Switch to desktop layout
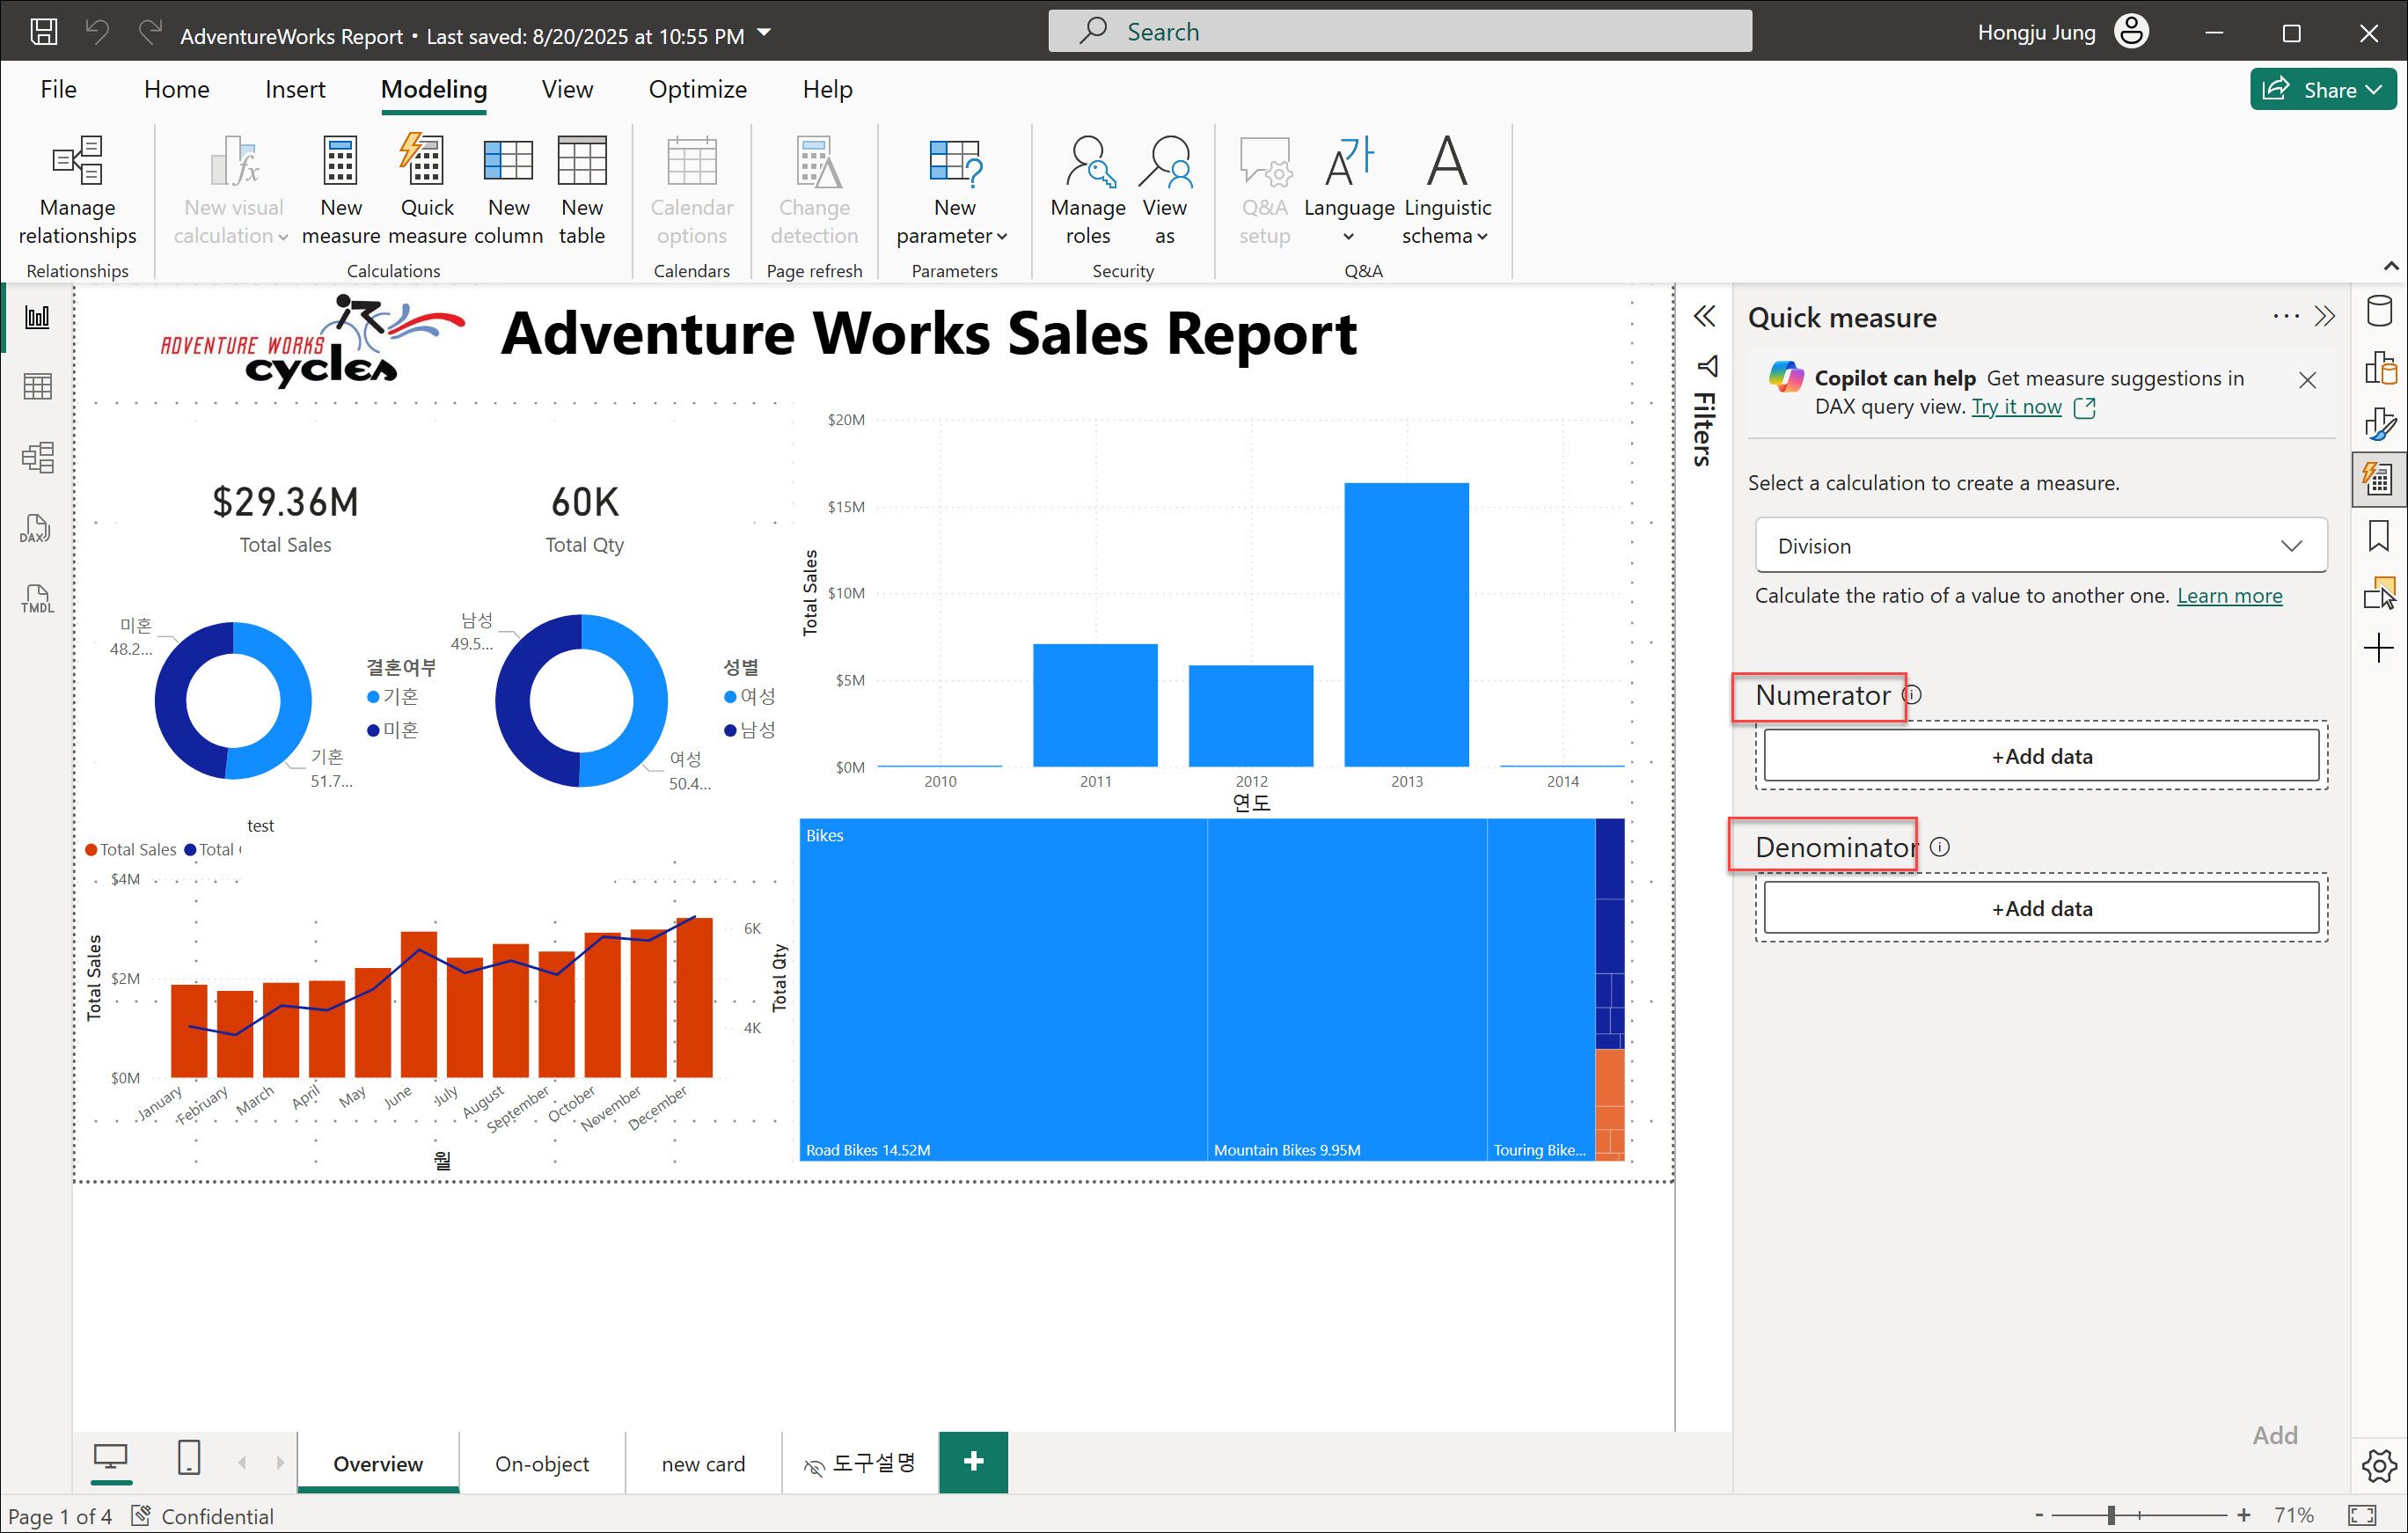This screenshot has width=2408, height=1533. pos(111,1458)
